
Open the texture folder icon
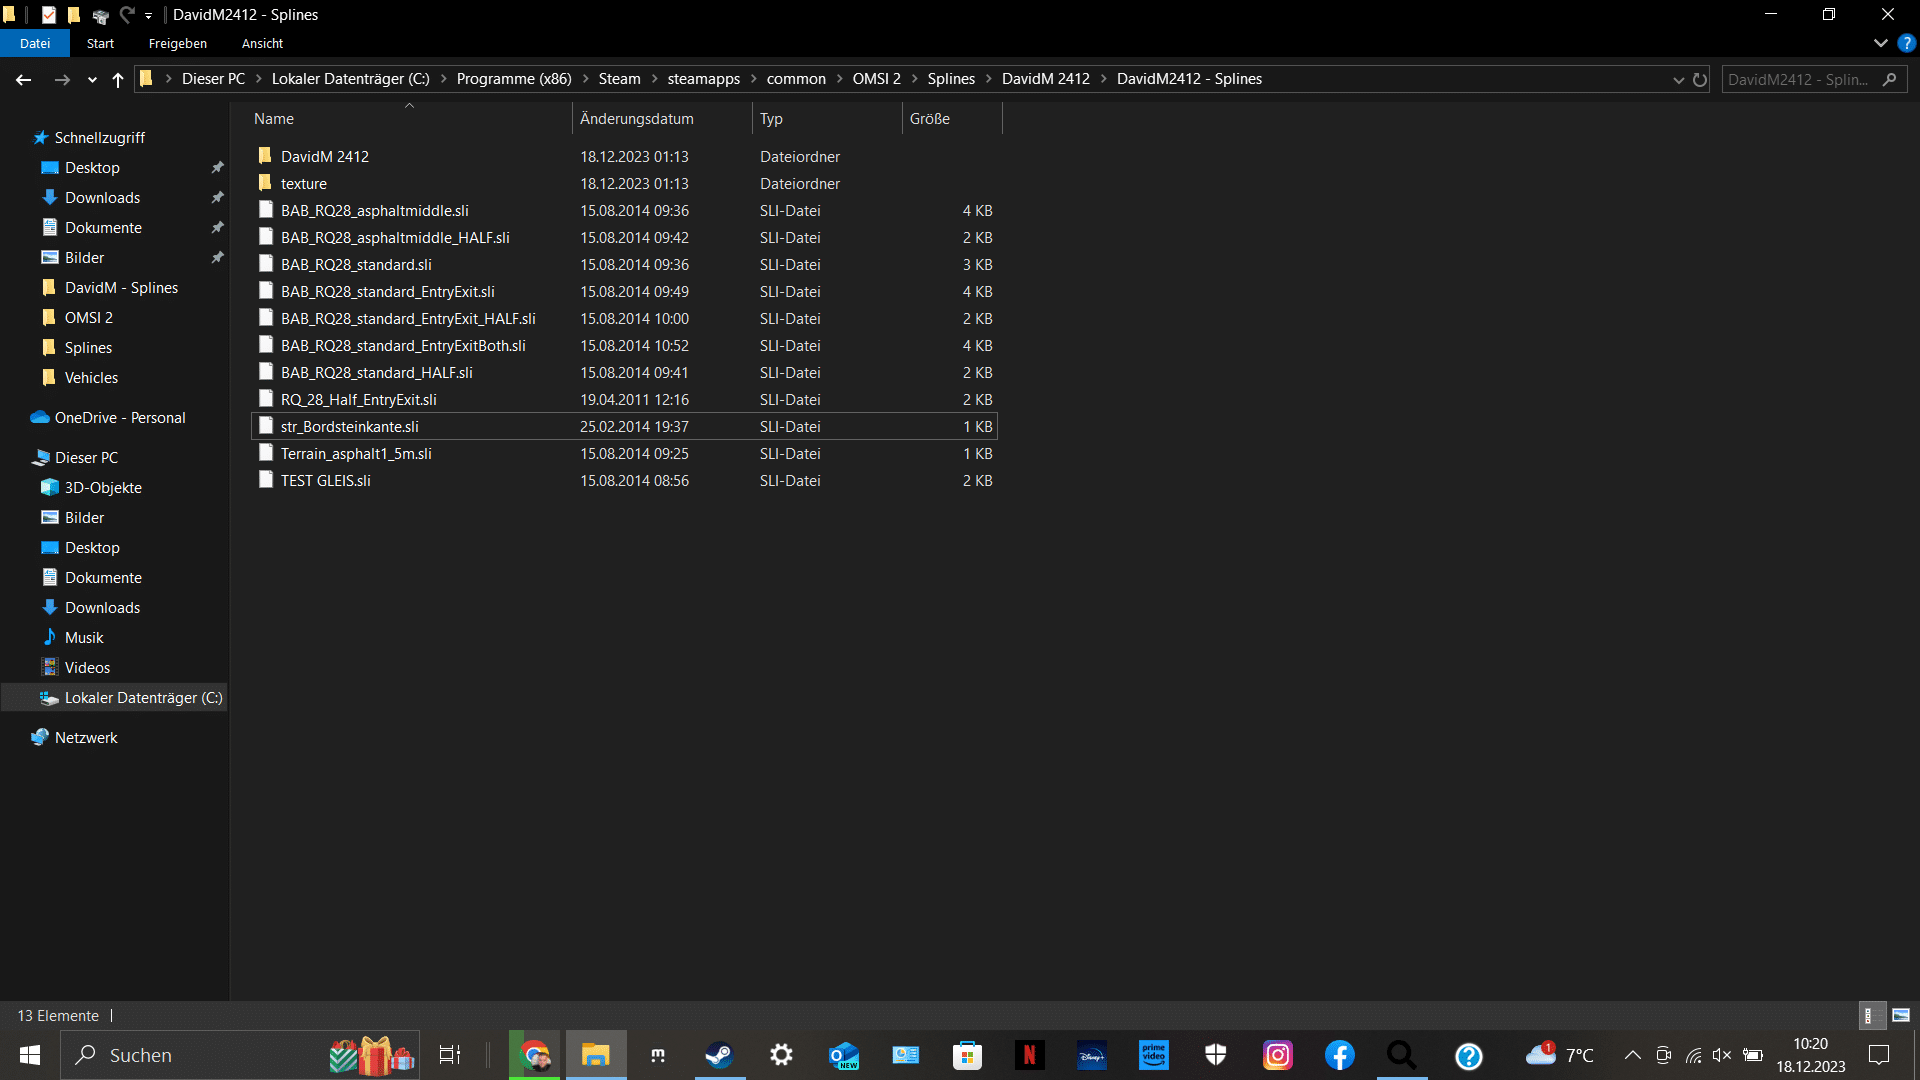click(265, 183)
